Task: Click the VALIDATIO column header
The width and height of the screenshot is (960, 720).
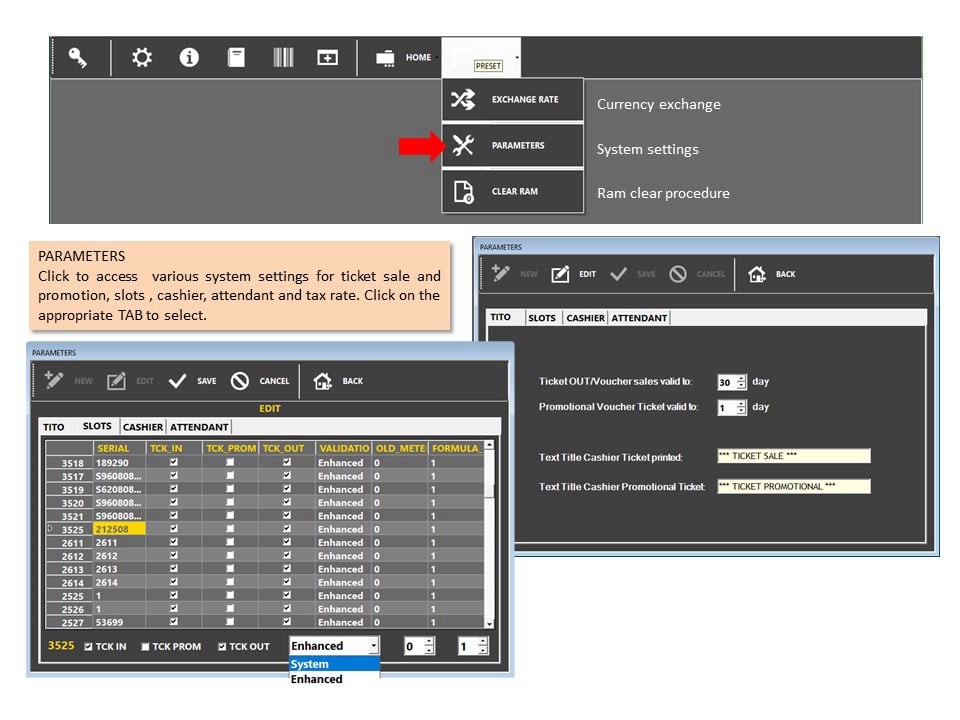Action: point(343,448)
